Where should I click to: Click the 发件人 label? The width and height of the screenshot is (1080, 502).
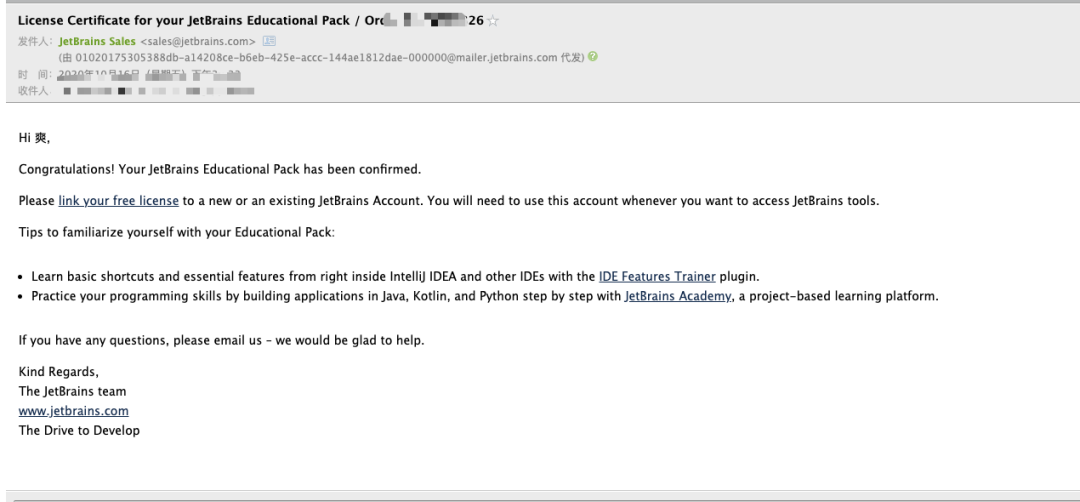click(x=34, y=41)
